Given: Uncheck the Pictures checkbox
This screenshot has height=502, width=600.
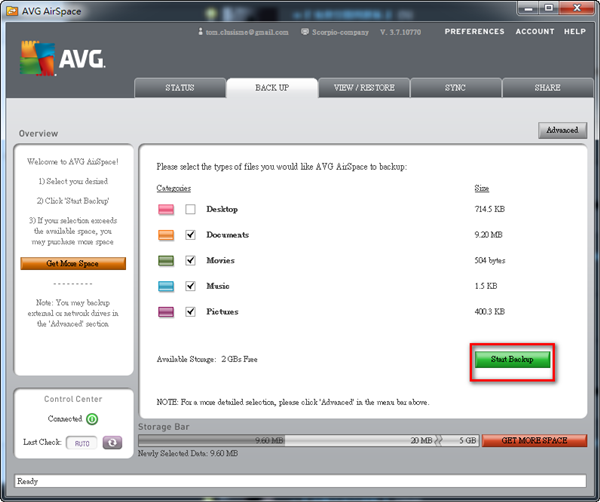Looking at the screenshot, I should (190, 312).
